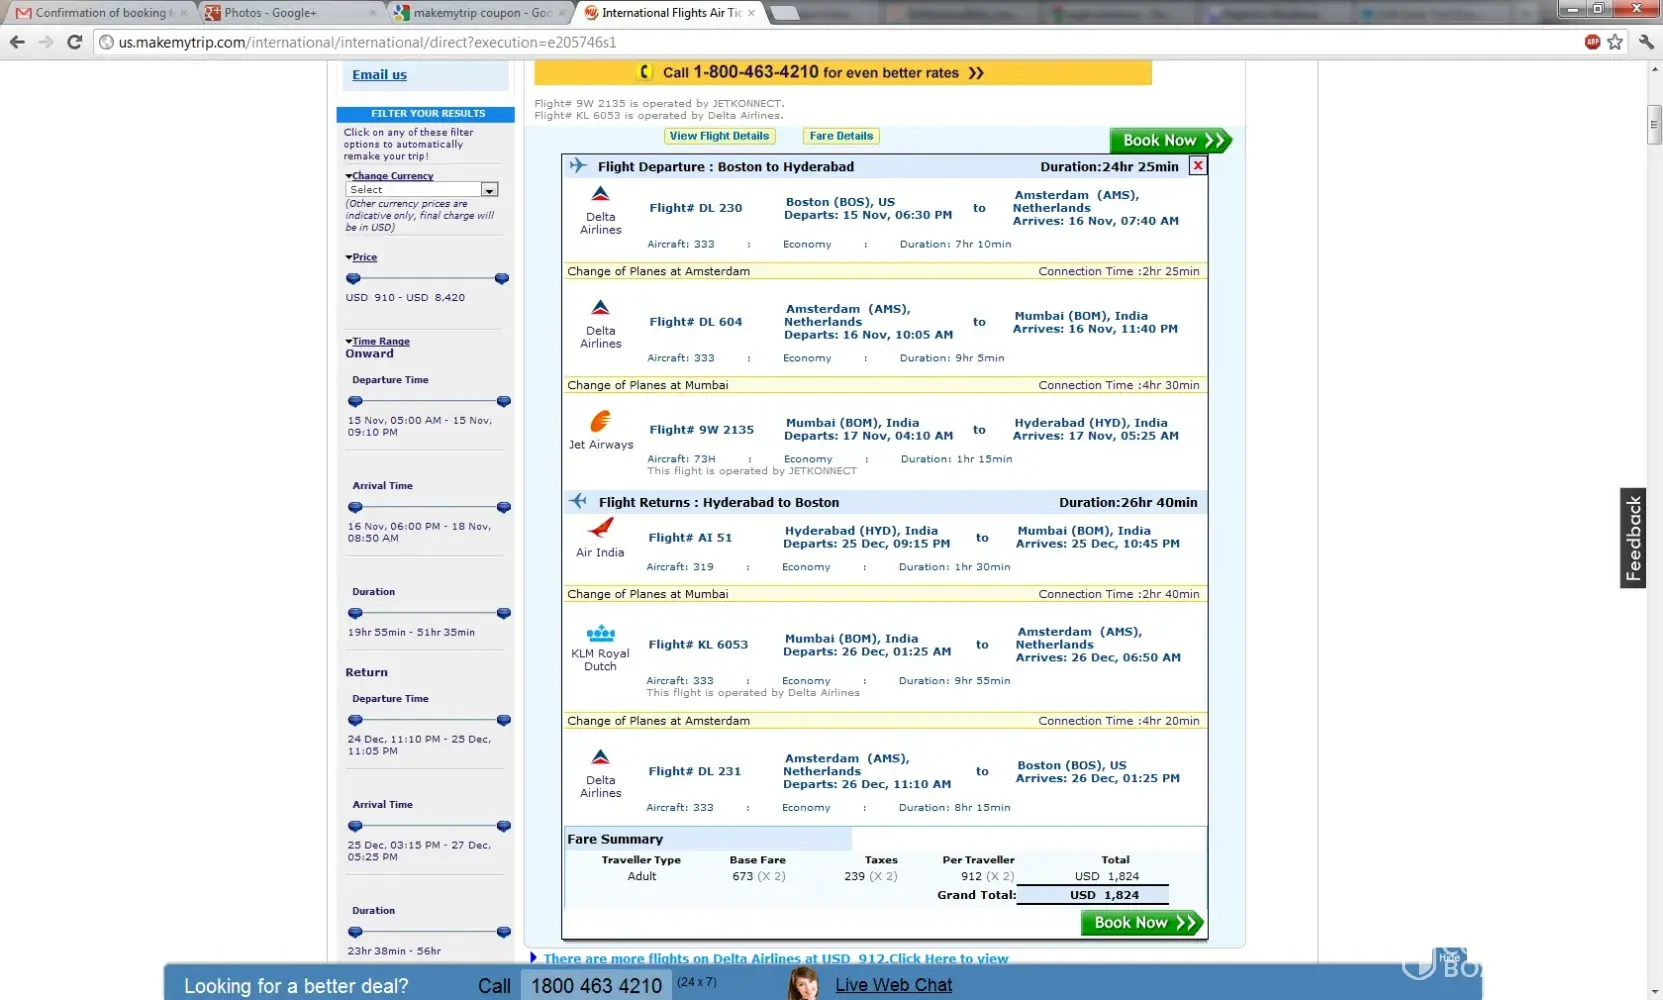Click the site info icon in address bar
The height and width of the screenshot is (1000, 1663).
tap(106, 42)
